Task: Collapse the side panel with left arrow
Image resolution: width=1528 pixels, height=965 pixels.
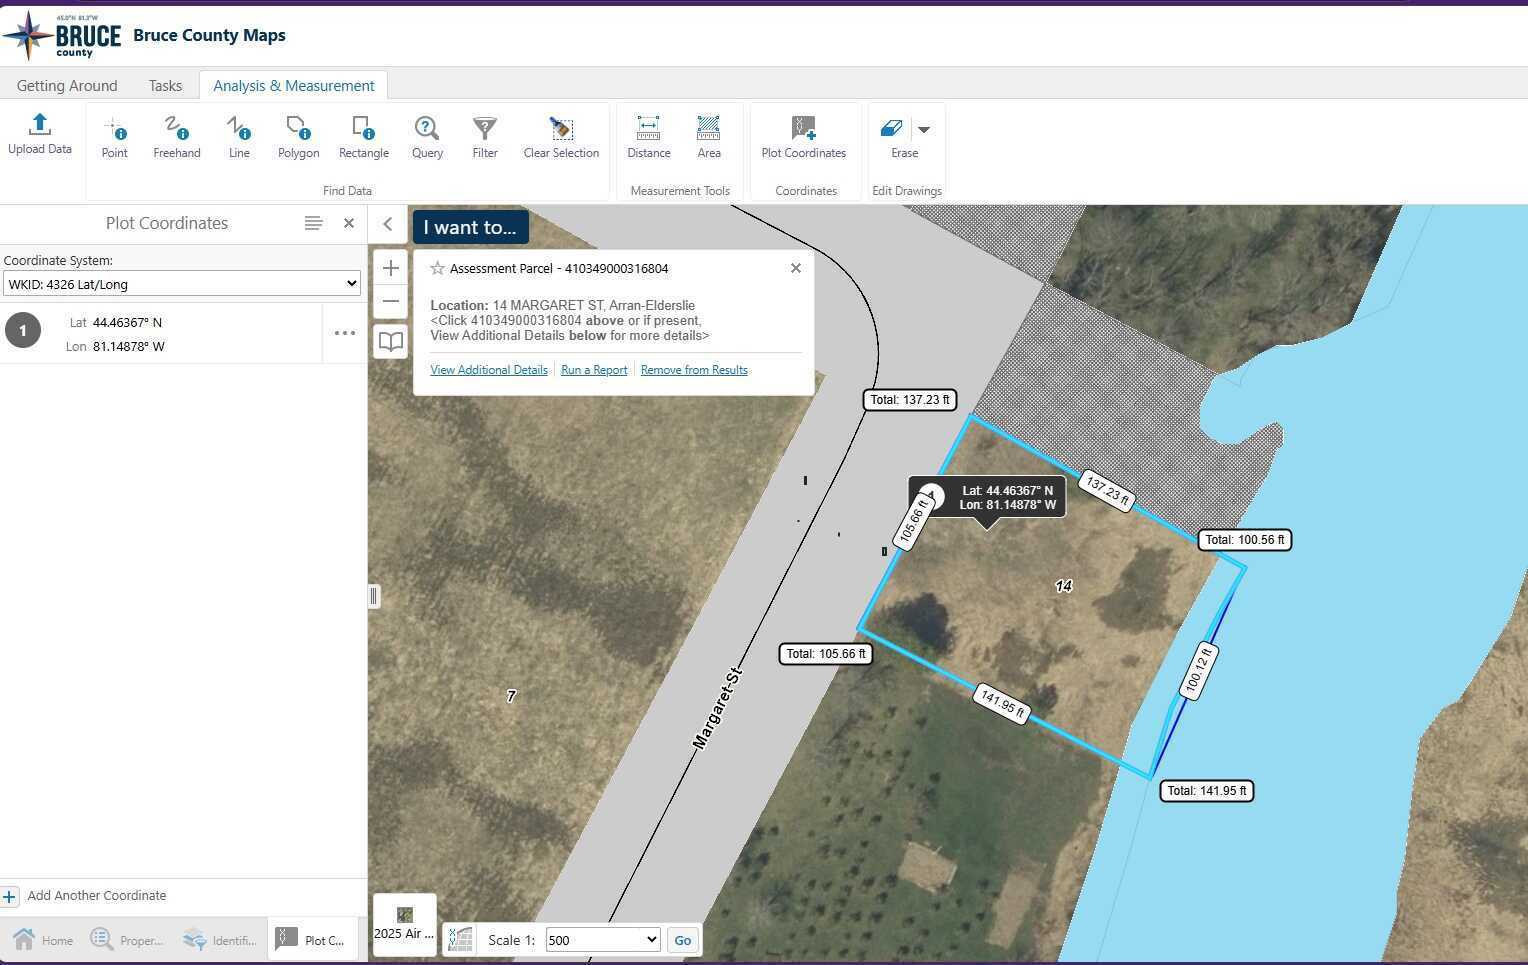Action: tap(387, 224)
